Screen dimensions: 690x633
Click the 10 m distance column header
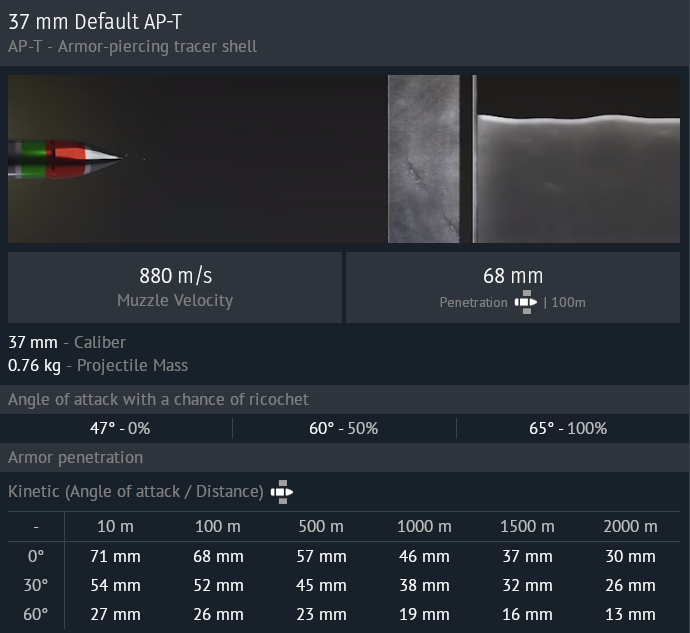(x=115, y=526)
